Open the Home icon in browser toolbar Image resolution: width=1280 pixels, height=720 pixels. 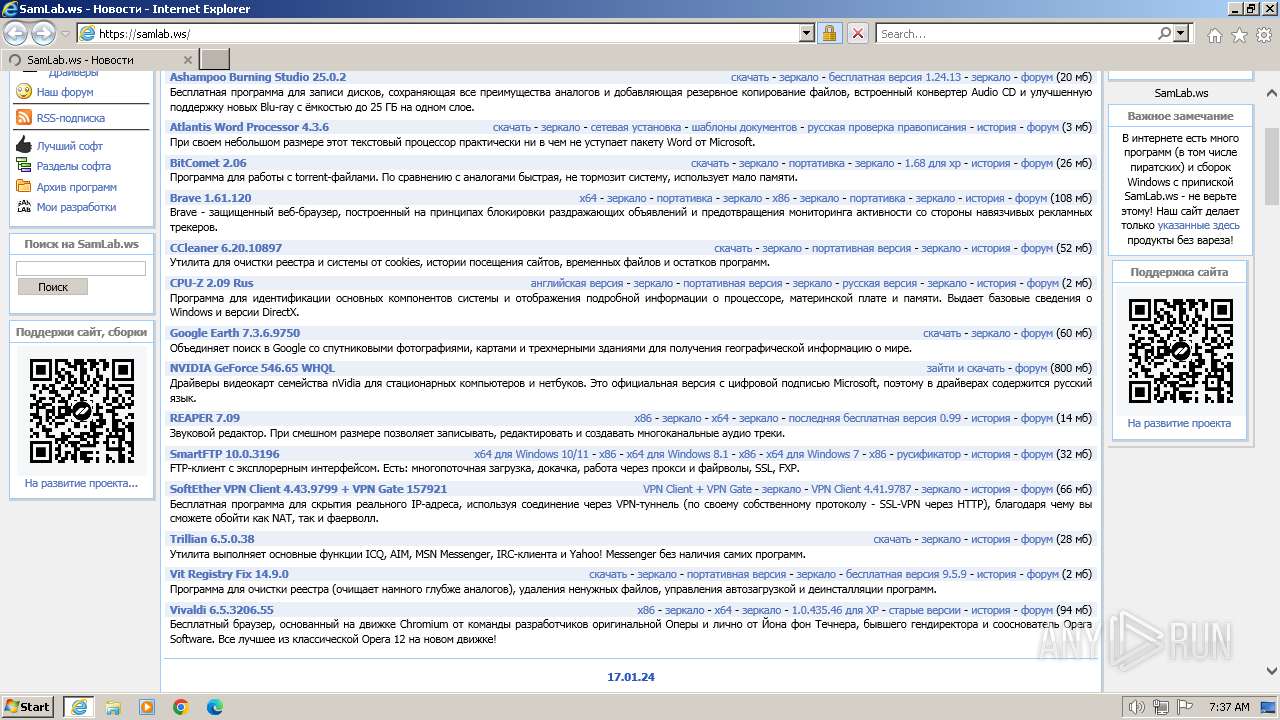1214,35
